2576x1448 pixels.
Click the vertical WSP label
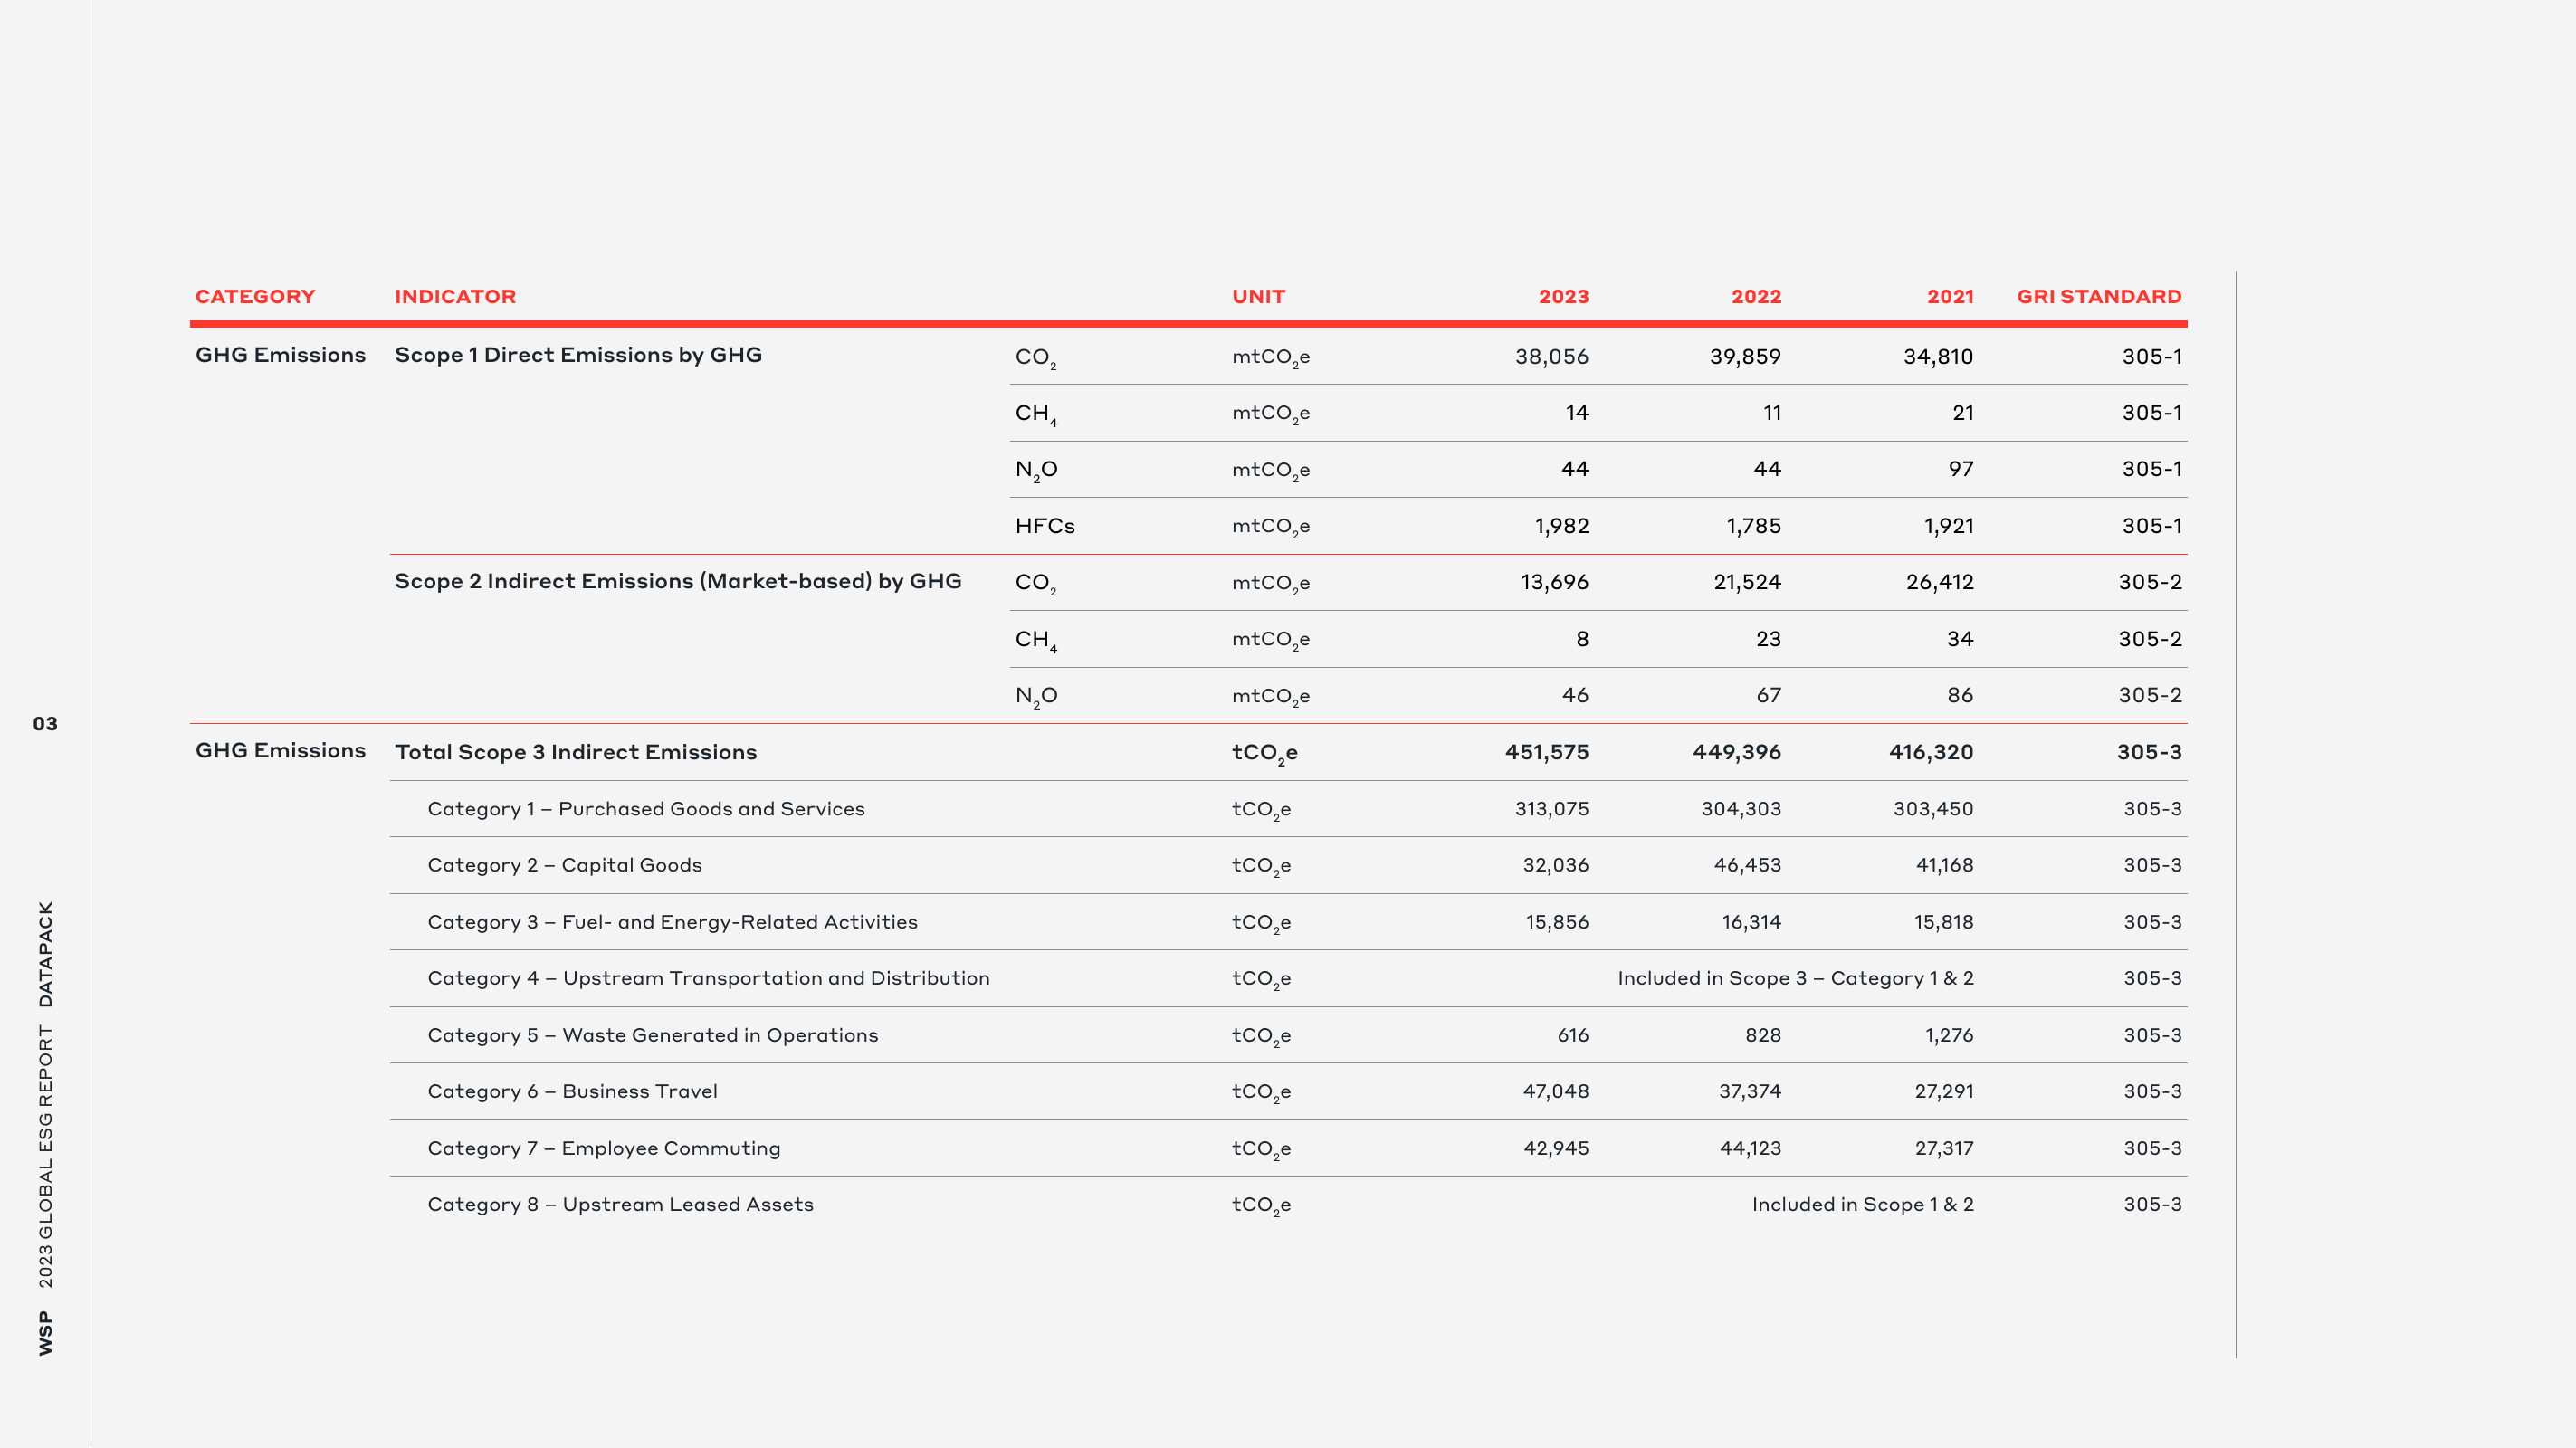45,1333
